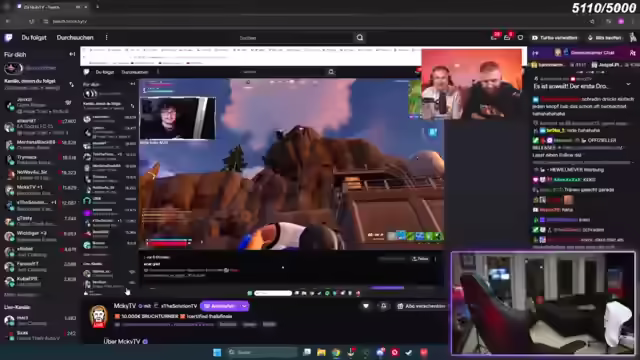Open the red circular app in taskbar

pos(395,352)
